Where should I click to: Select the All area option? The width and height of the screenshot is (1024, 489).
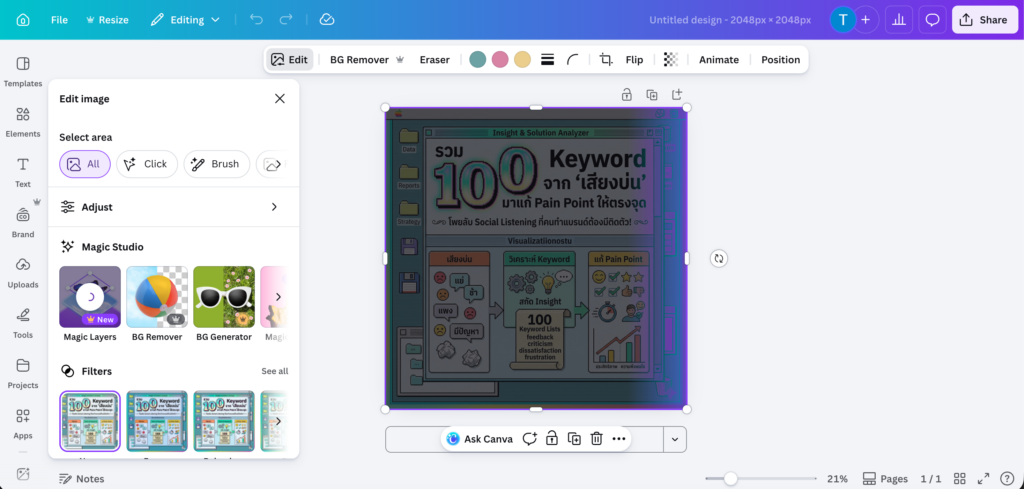pyautogui.click(x=85, y=164)
